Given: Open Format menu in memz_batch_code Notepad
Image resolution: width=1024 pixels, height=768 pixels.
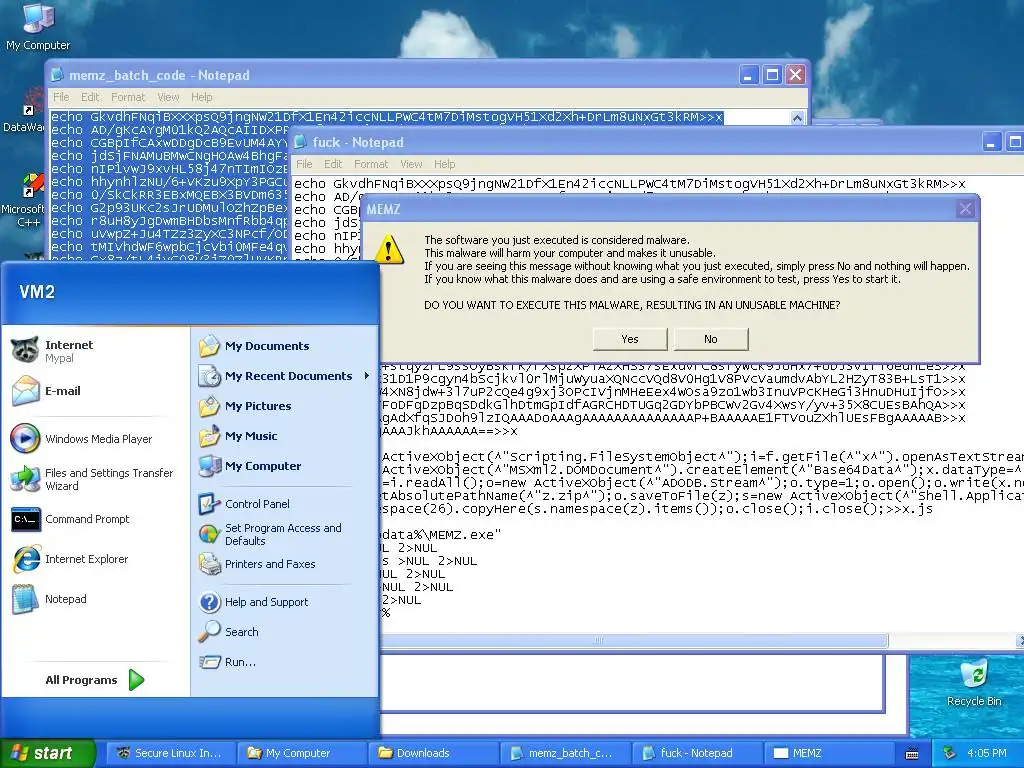Looking at the screenshot, I should click(128, 97).
